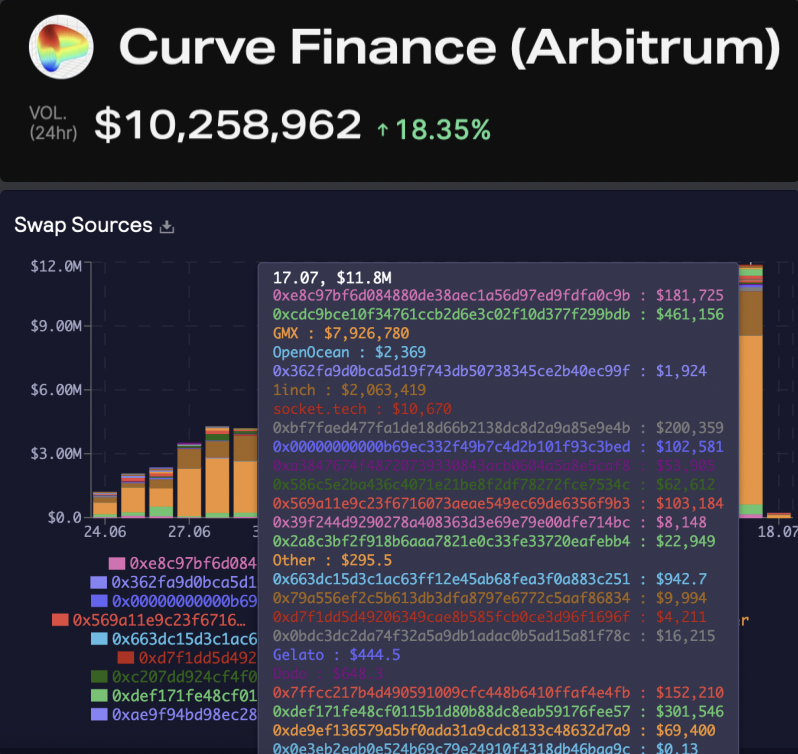
Task: Click the $6.00M y-axis label
Action: pos(55,390)
